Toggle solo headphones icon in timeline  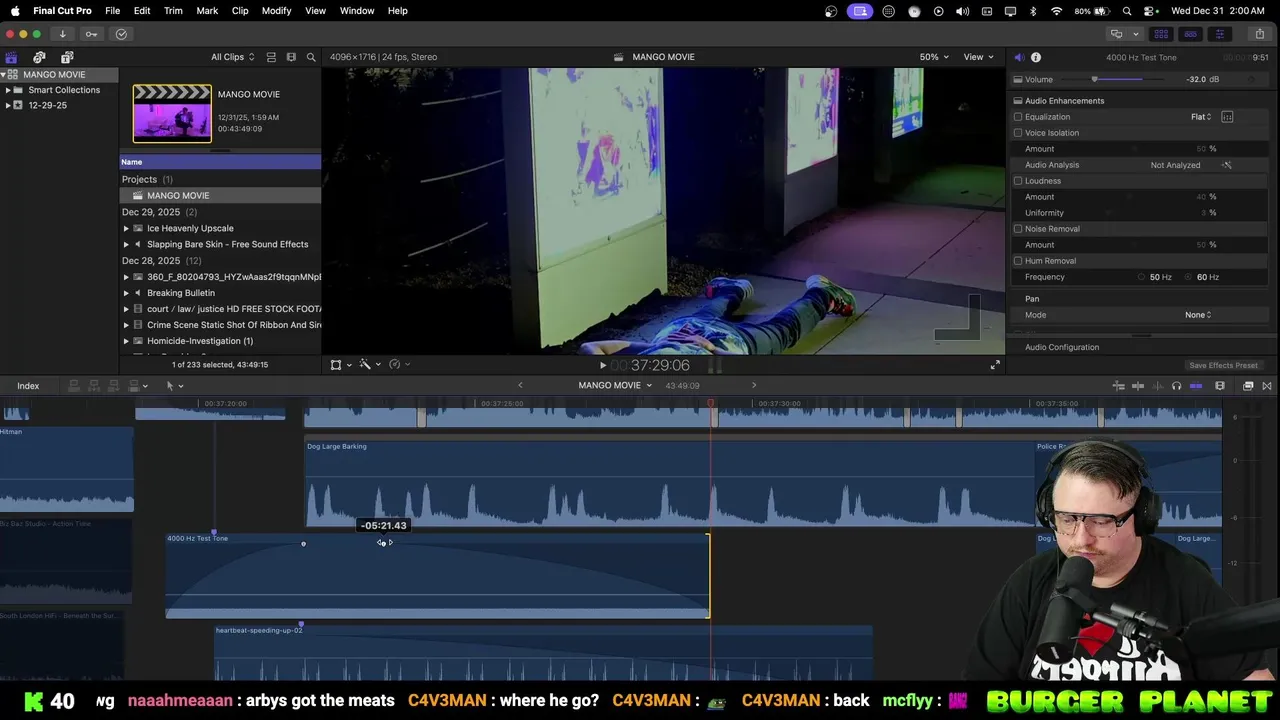tap(1176, 386)
